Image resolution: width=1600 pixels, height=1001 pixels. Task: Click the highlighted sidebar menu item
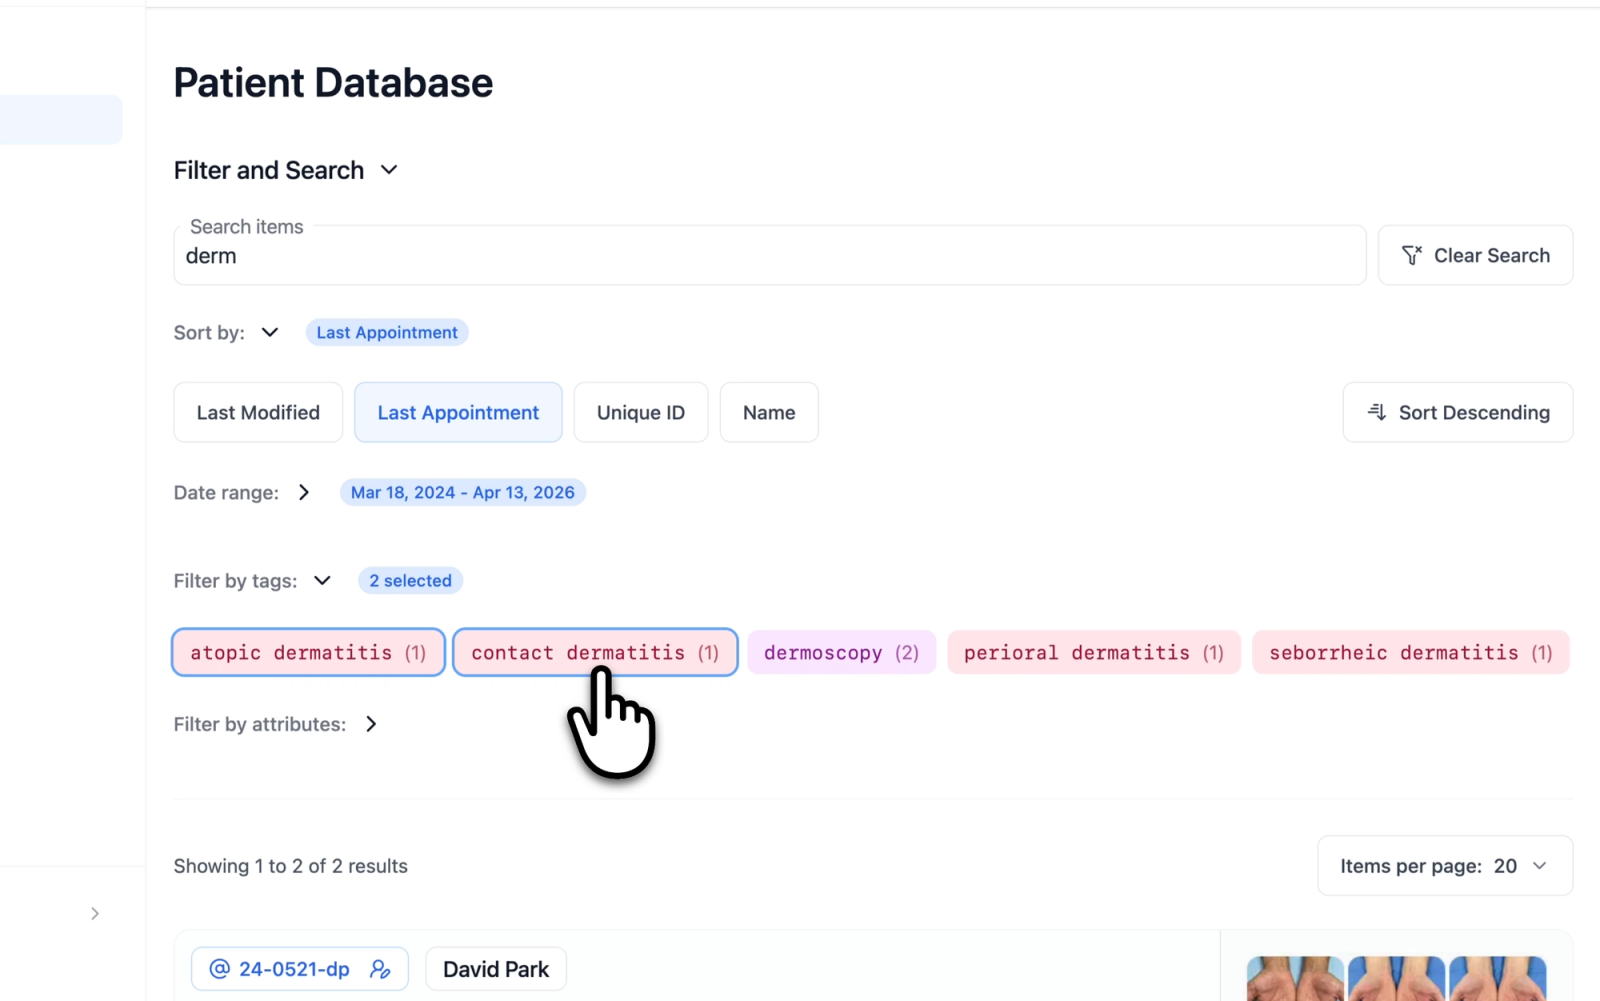61,120
